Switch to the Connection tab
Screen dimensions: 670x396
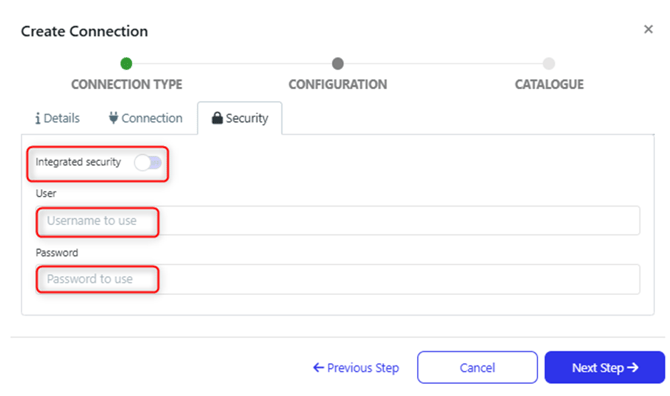tap(145, 118)
